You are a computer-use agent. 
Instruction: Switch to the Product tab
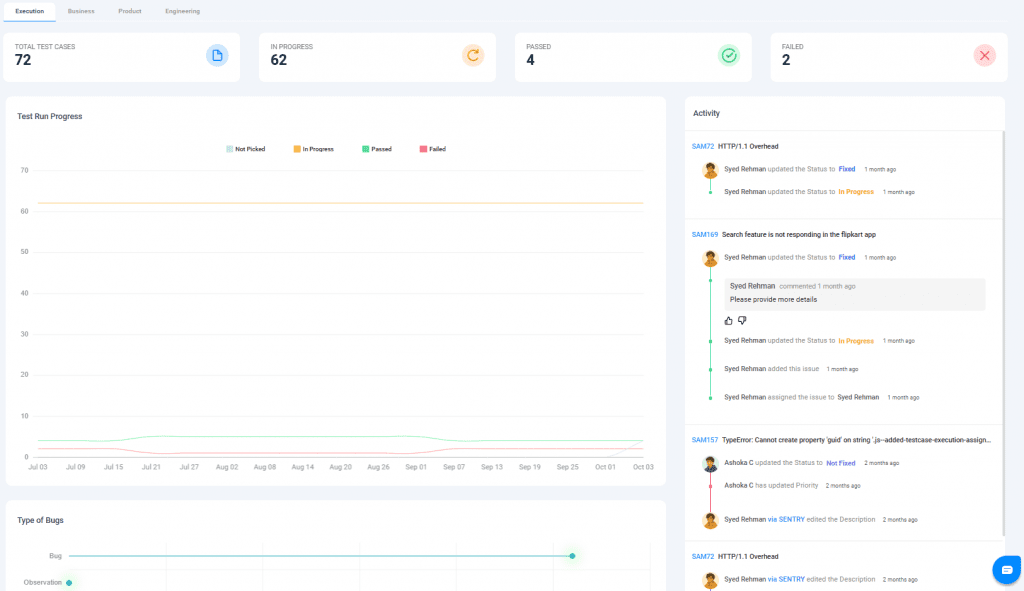click(129, 11)
